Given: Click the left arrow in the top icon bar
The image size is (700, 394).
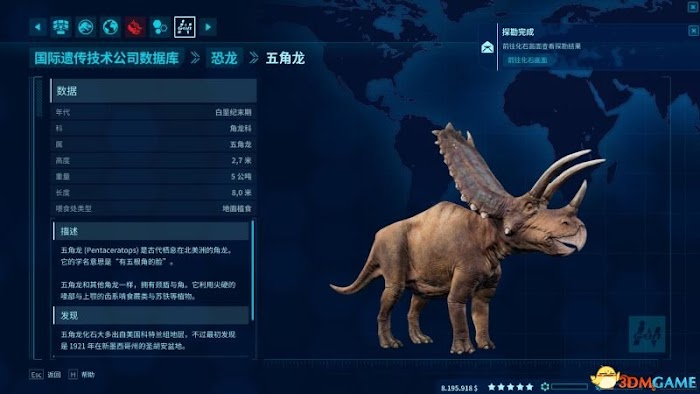Looking at the screenshot, I should [x=38, y=27].
